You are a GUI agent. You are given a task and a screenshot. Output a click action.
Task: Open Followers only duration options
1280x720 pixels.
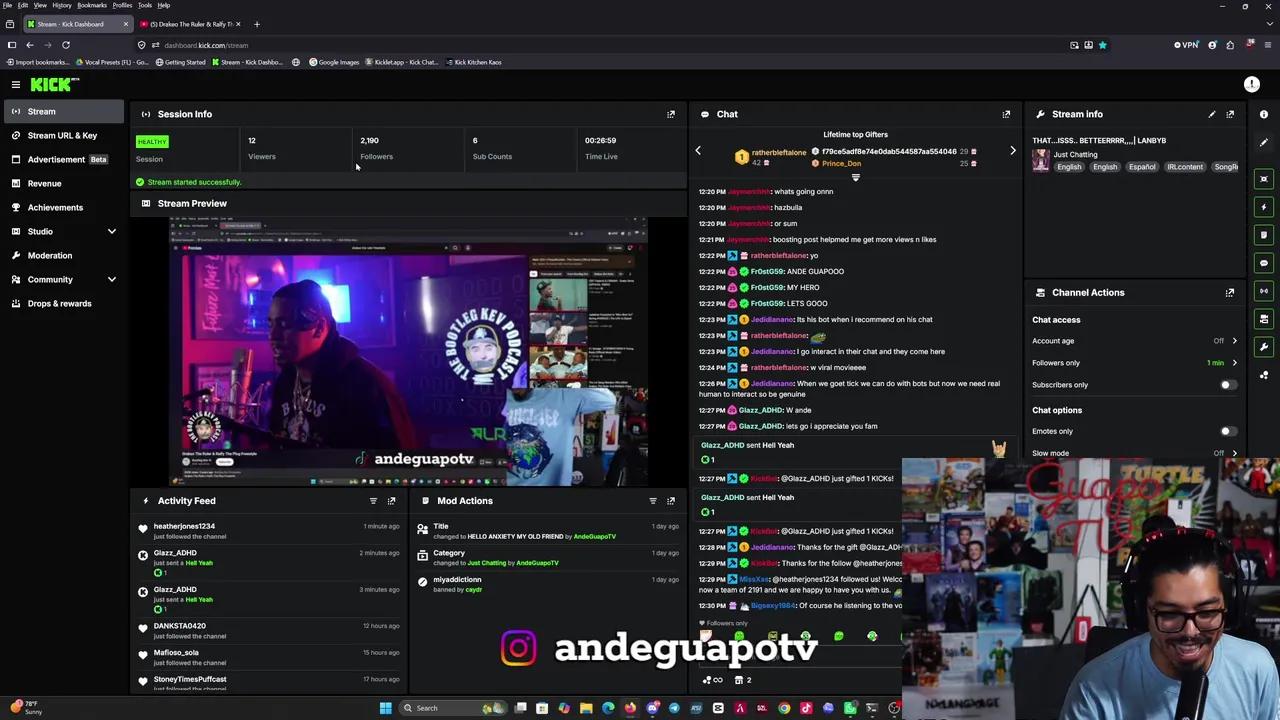tap(1234, 363)
